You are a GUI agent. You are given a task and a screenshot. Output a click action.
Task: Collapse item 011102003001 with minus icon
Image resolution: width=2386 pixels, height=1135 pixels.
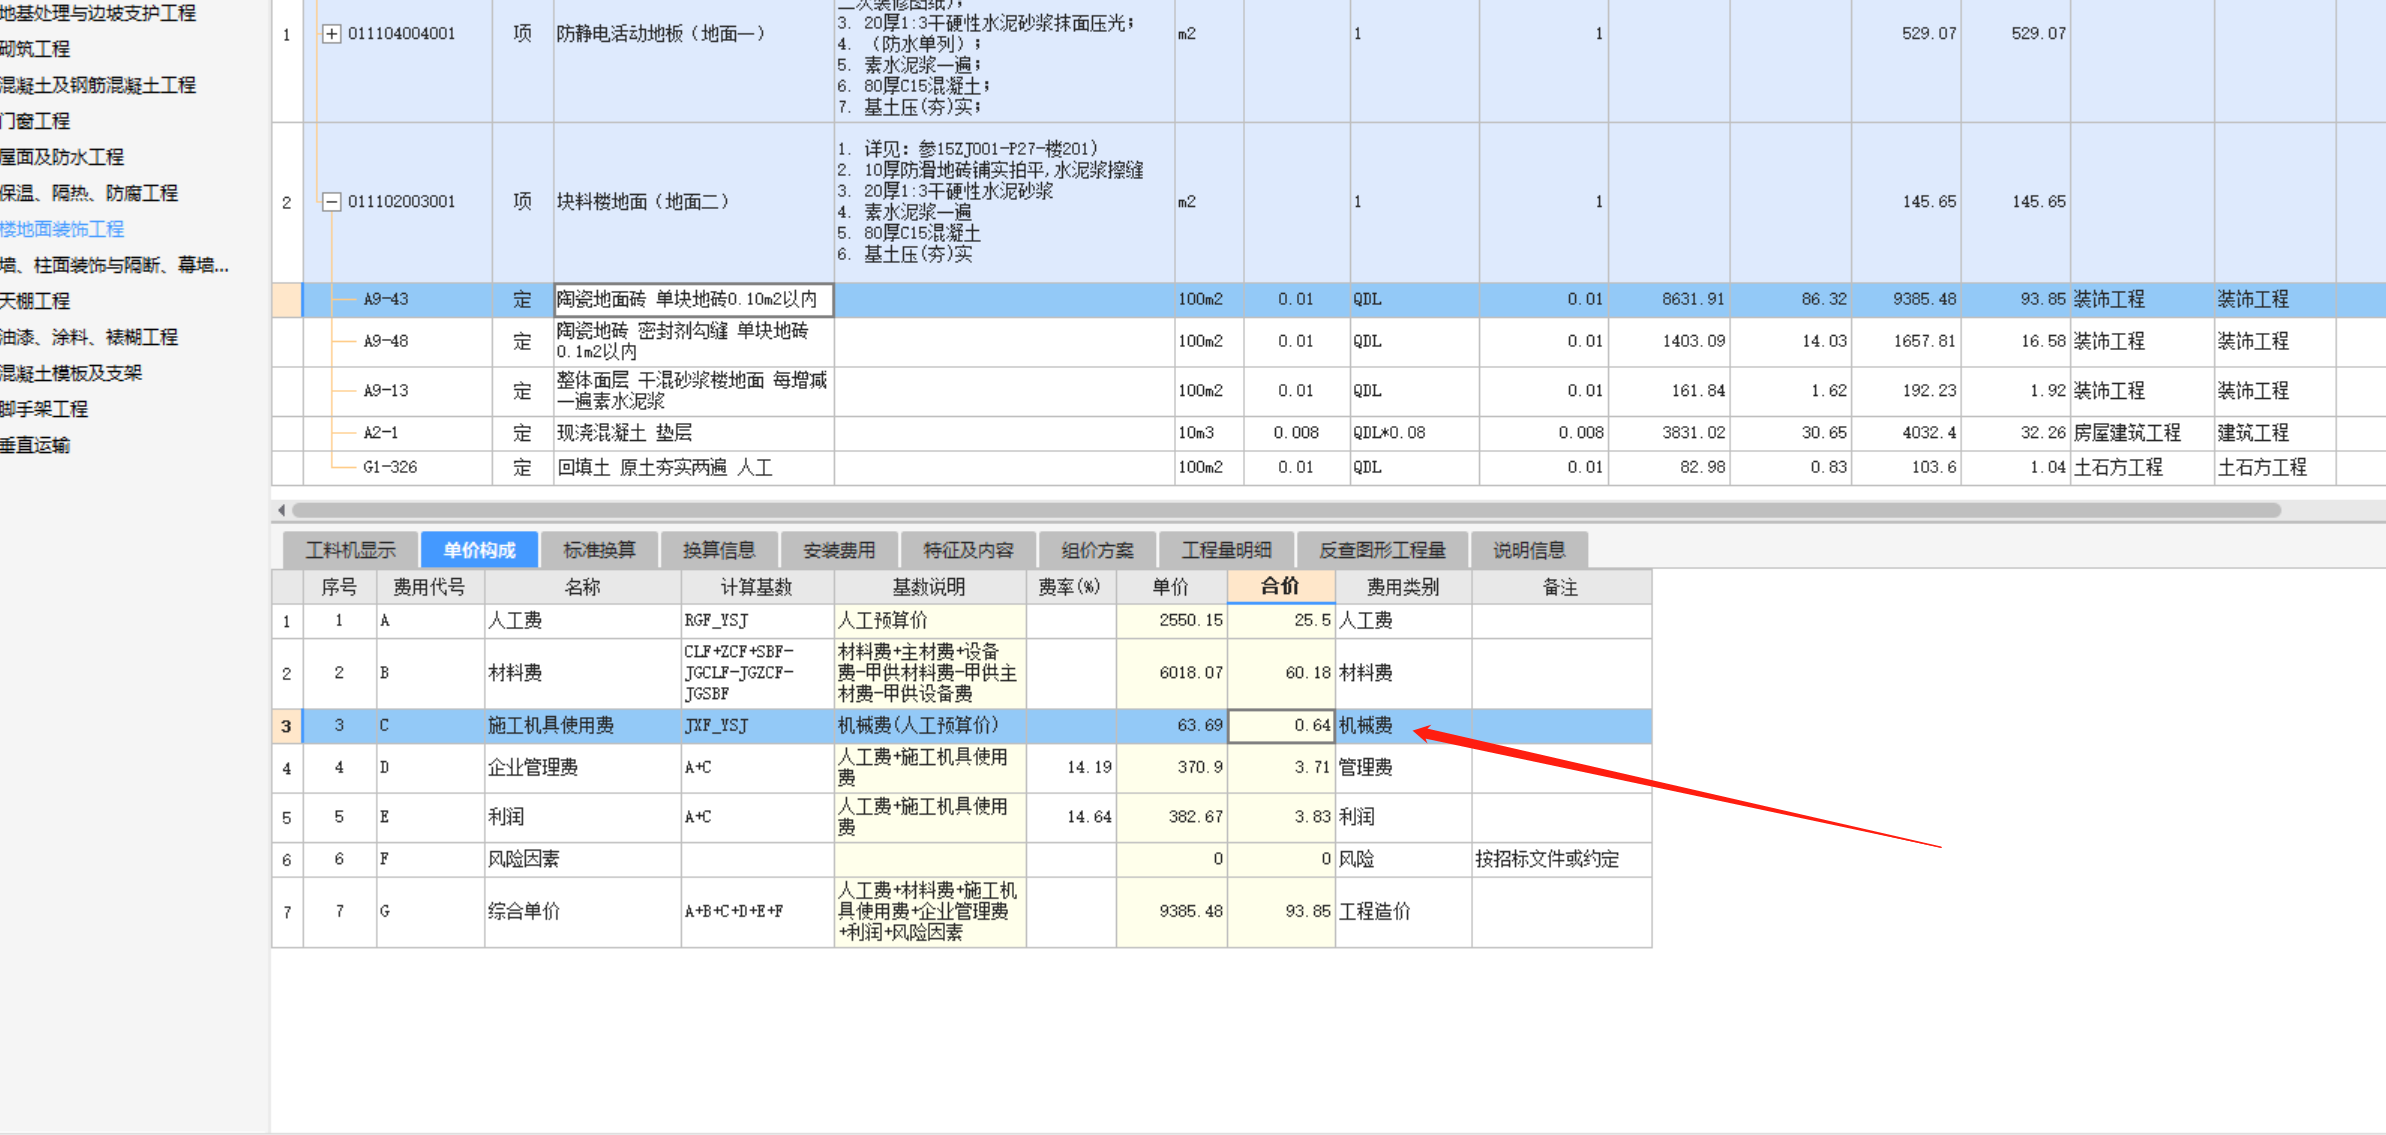tap(331, 202)
